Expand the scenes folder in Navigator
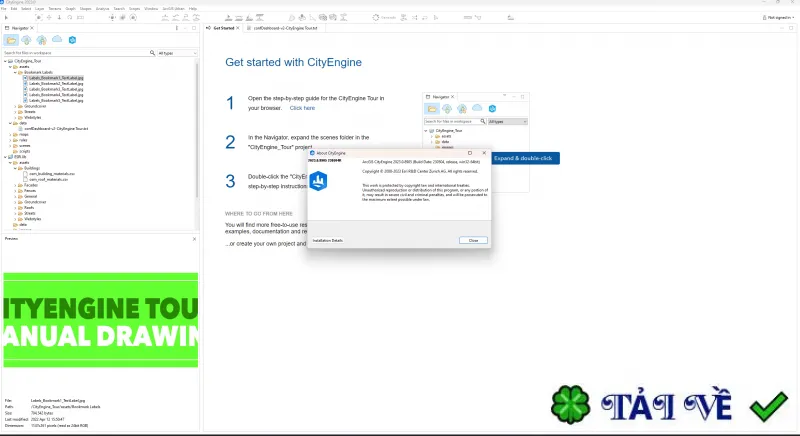This screenshot has width=800, height=436. [10, 146]
